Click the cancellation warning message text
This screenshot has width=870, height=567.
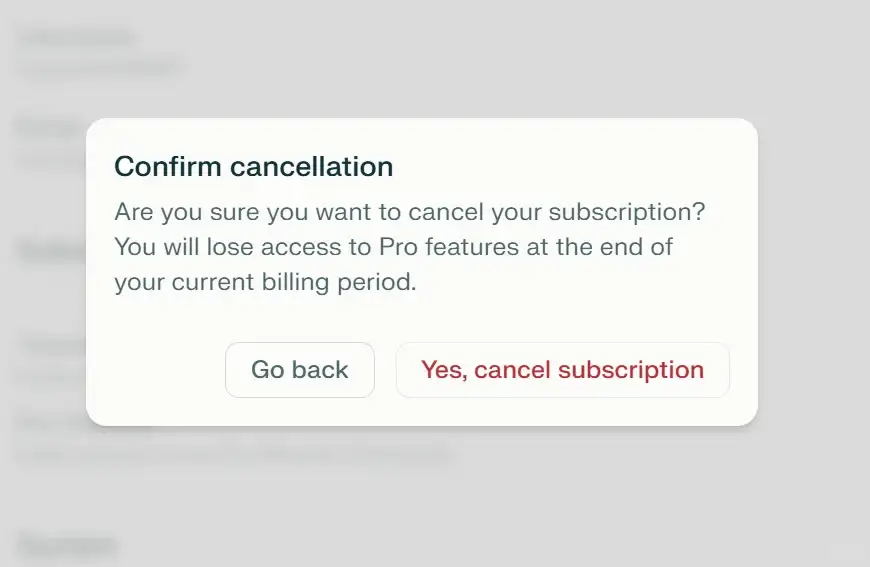(x=410, y=248)
